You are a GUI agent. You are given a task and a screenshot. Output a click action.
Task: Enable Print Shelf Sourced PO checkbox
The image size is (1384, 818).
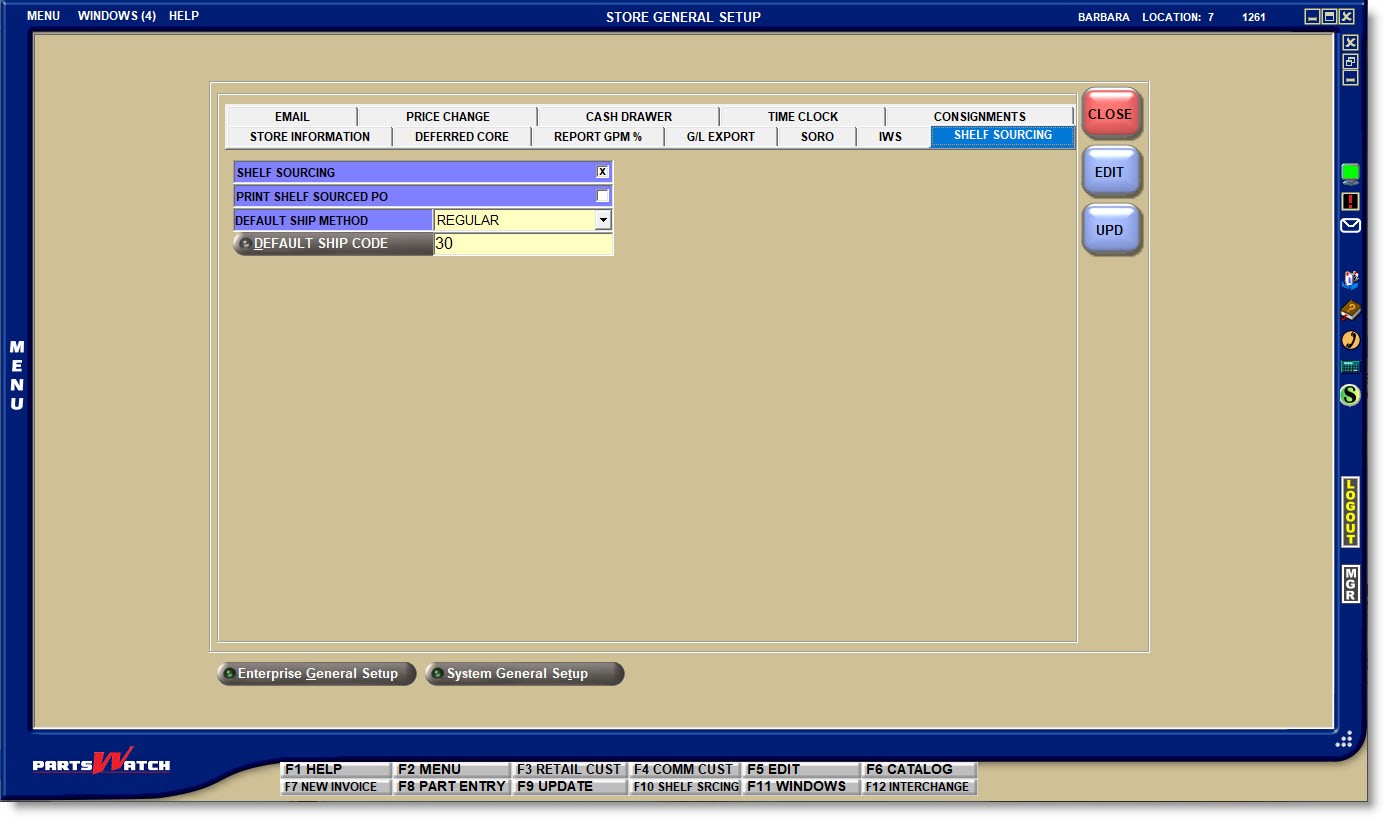tap(602, 196)
